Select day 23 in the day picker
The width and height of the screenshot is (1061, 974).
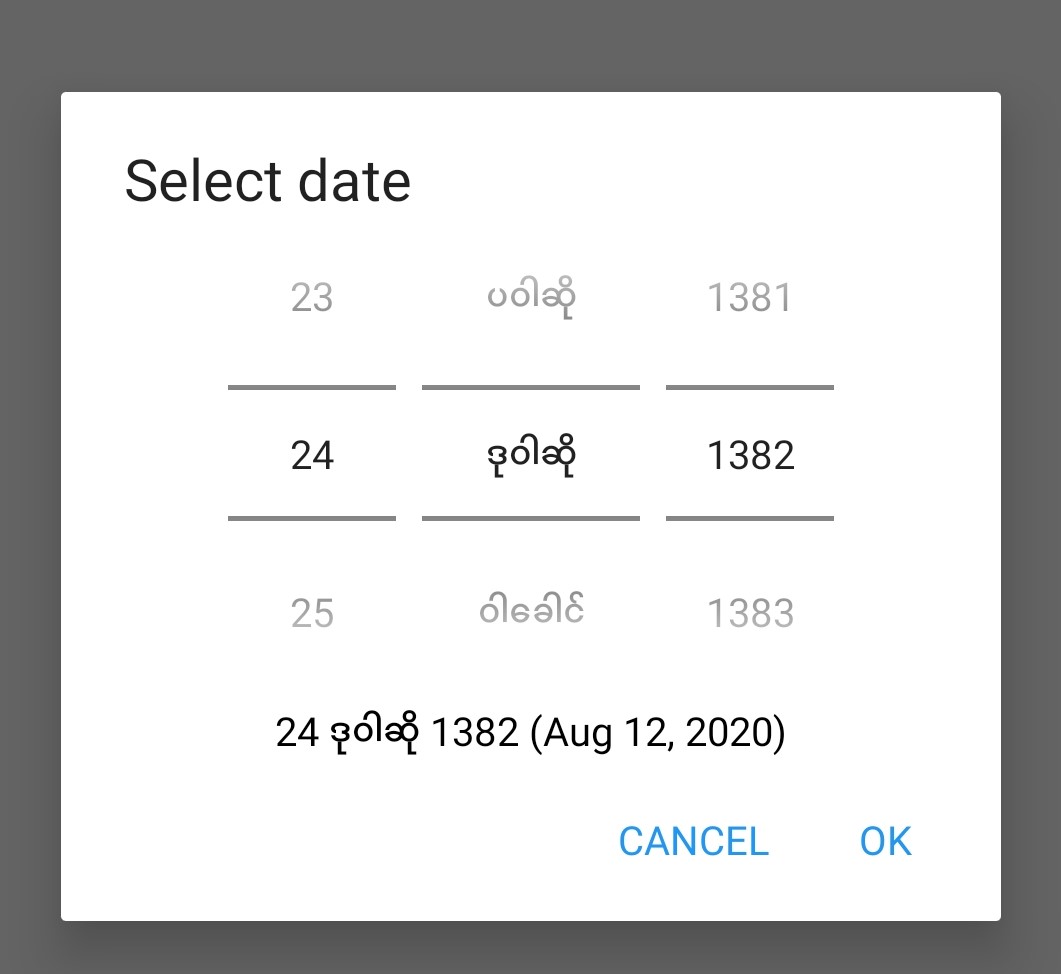pyautogui.click(x=311, y=298)
